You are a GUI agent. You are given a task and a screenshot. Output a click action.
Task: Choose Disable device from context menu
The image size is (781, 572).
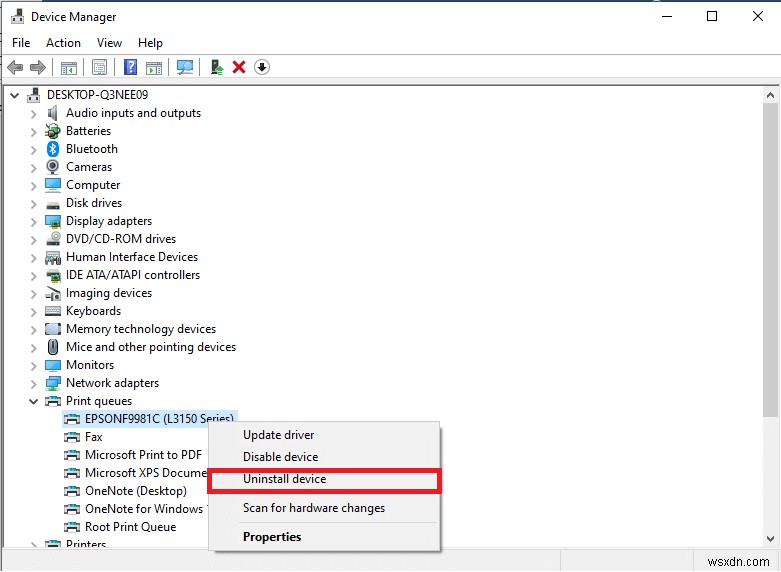pos(324,457)
